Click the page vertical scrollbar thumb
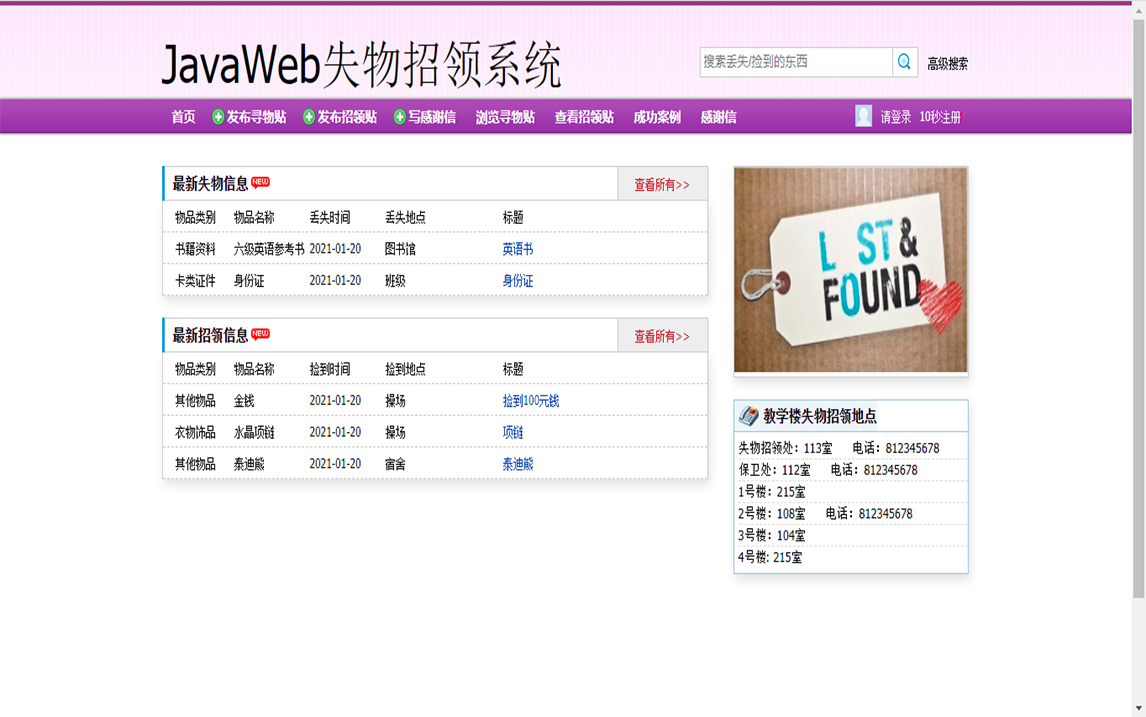1146x717 pixels. [x=1139, y=307]
